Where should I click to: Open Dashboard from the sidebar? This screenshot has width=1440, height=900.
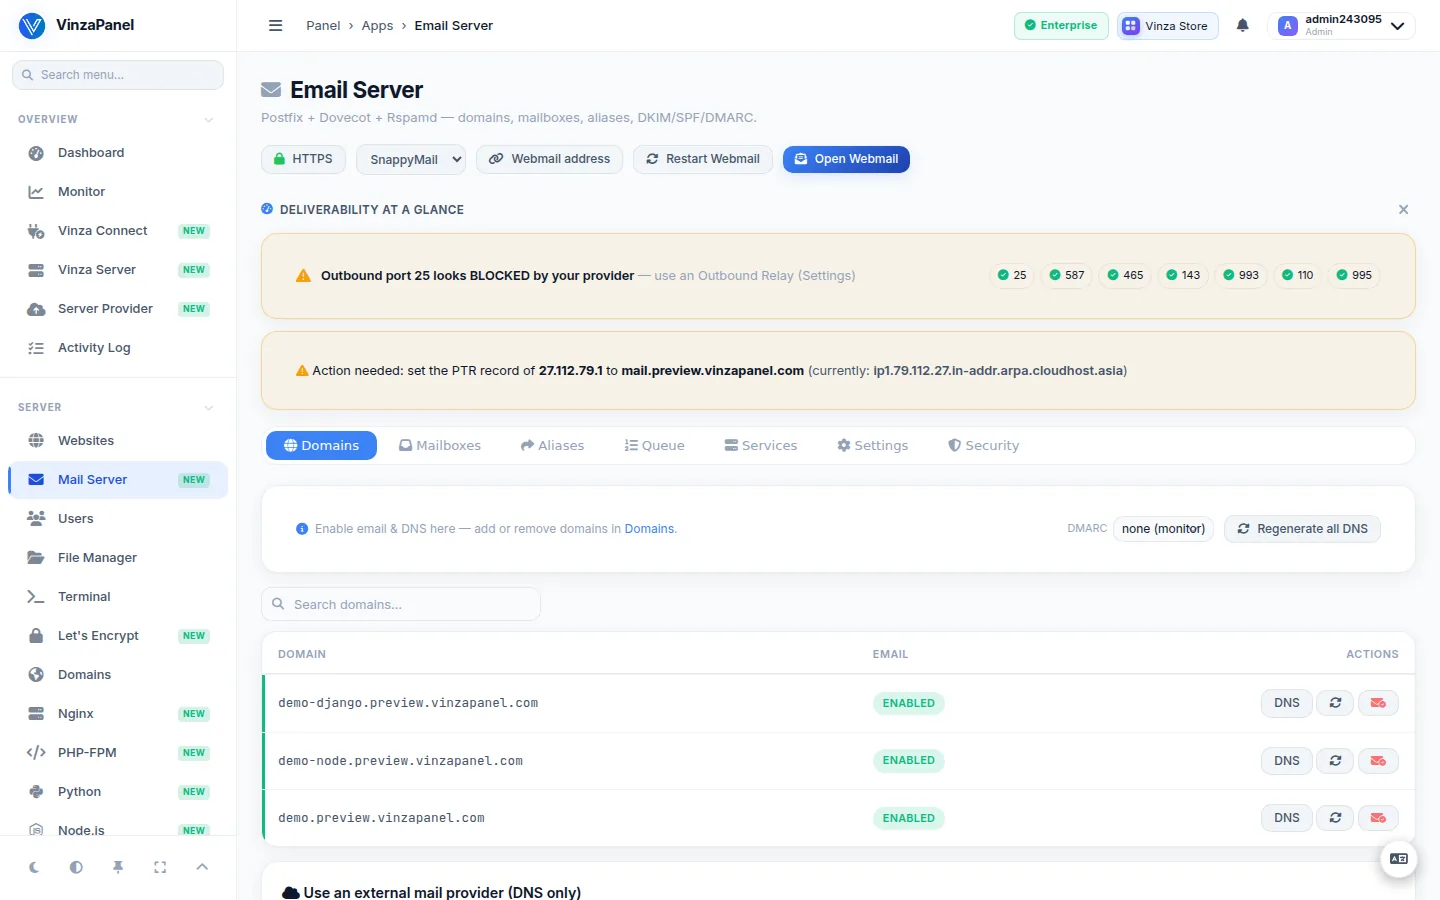(x=118, y=153)
